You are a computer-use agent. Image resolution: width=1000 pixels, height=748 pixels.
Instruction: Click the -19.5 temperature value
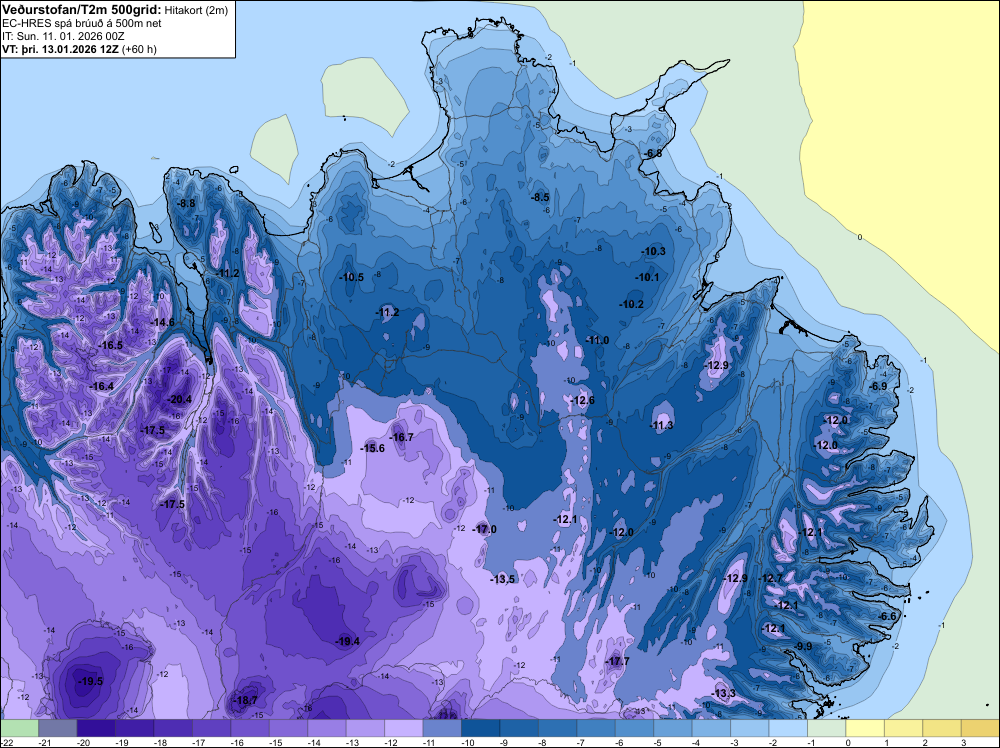click(90, 681)
